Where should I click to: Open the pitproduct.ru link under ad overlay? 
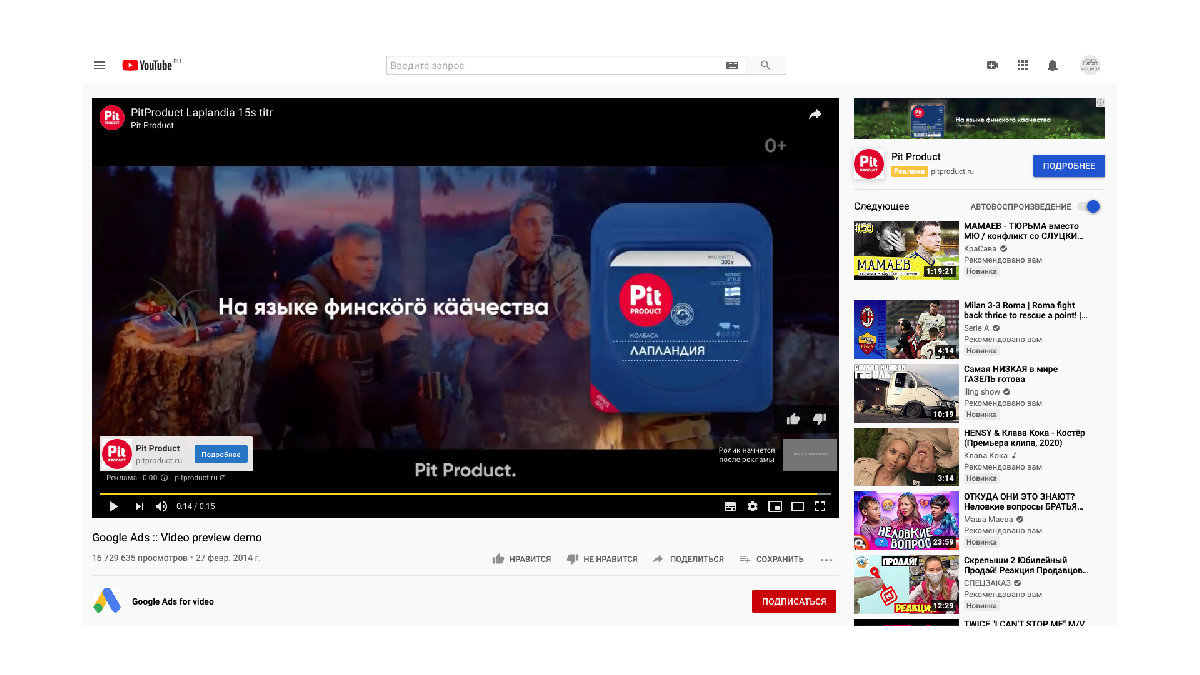coord(199,478)
